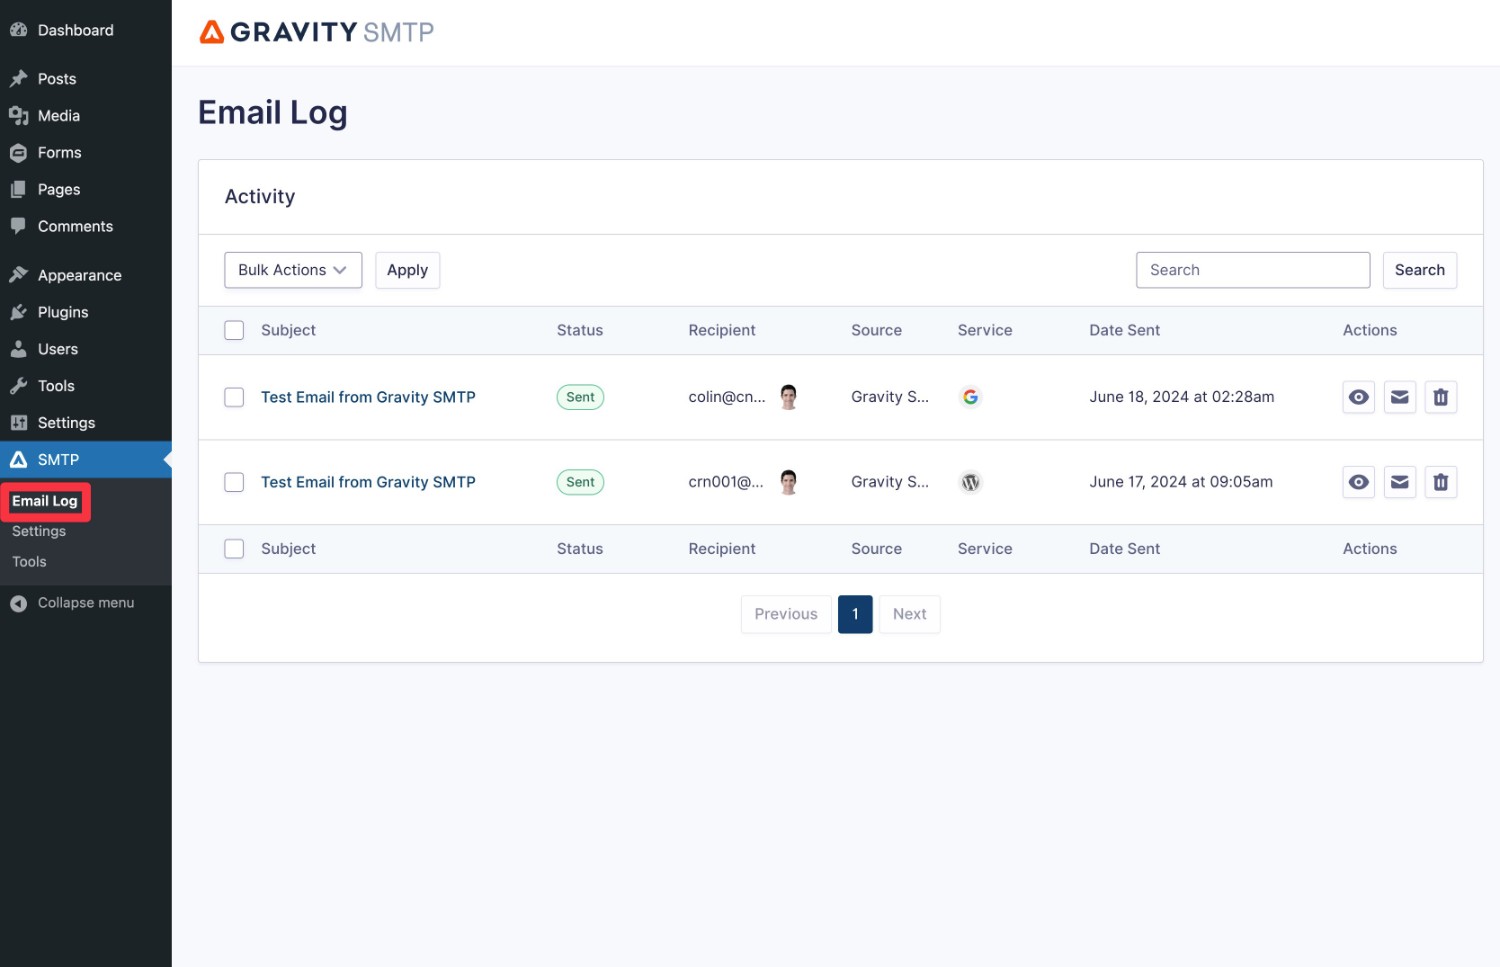Click the SMTP triangle icon

pyautogui.click(x=18, y=460)
